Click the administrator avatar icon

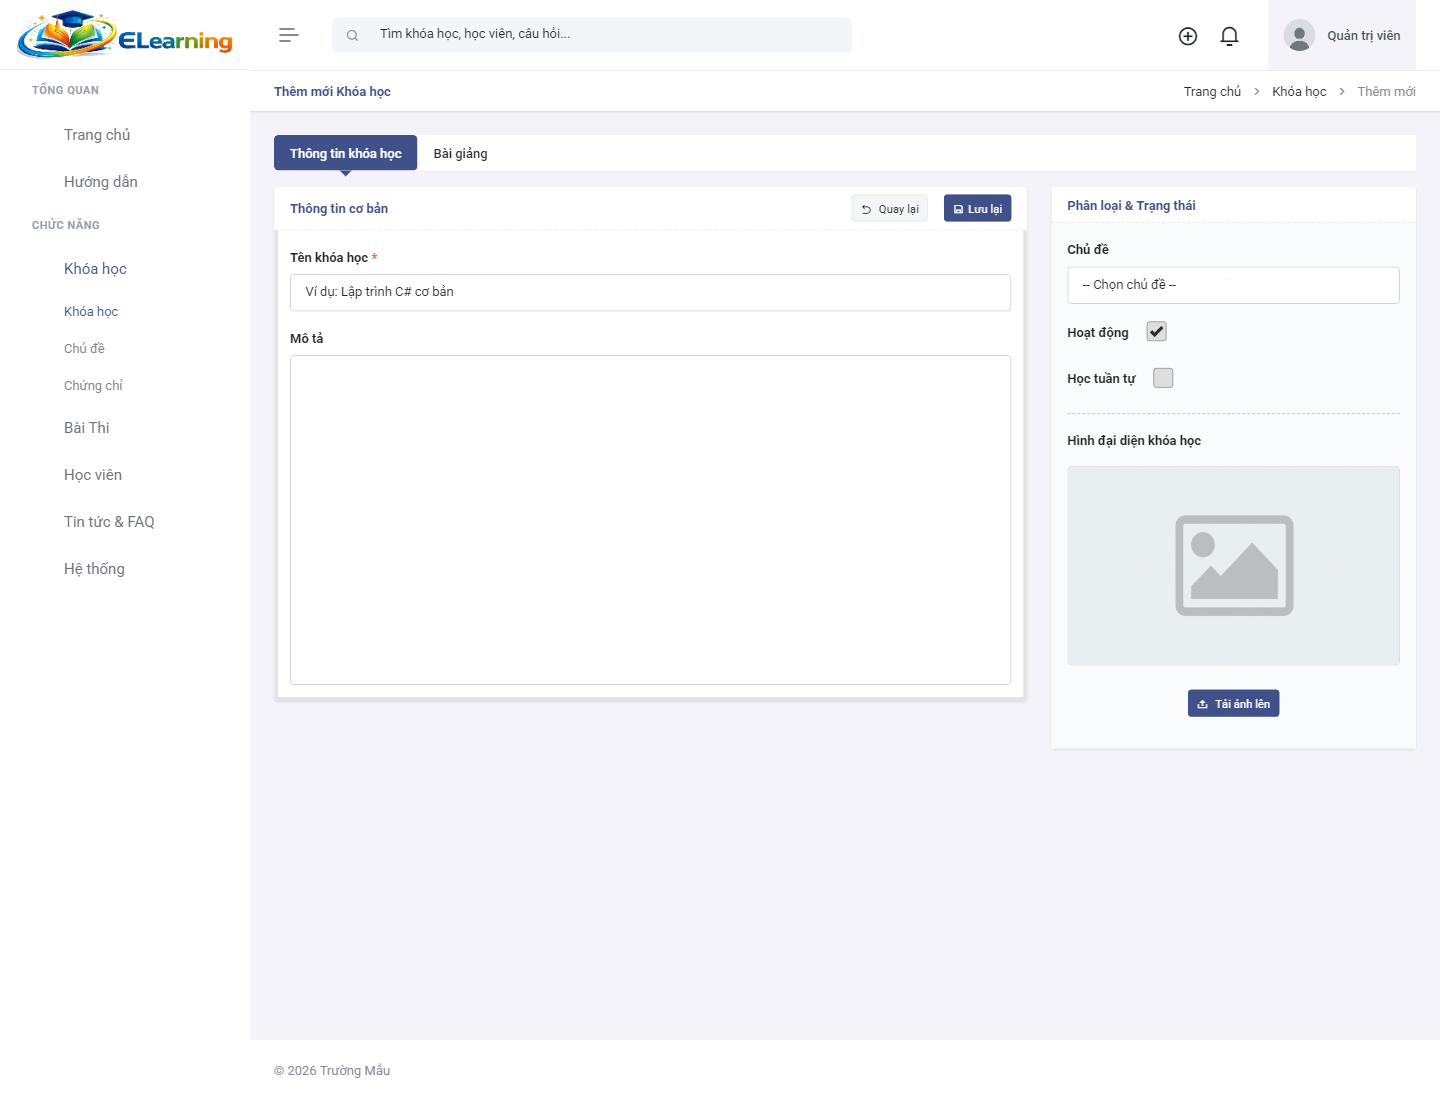click(x=1299, y=35)
